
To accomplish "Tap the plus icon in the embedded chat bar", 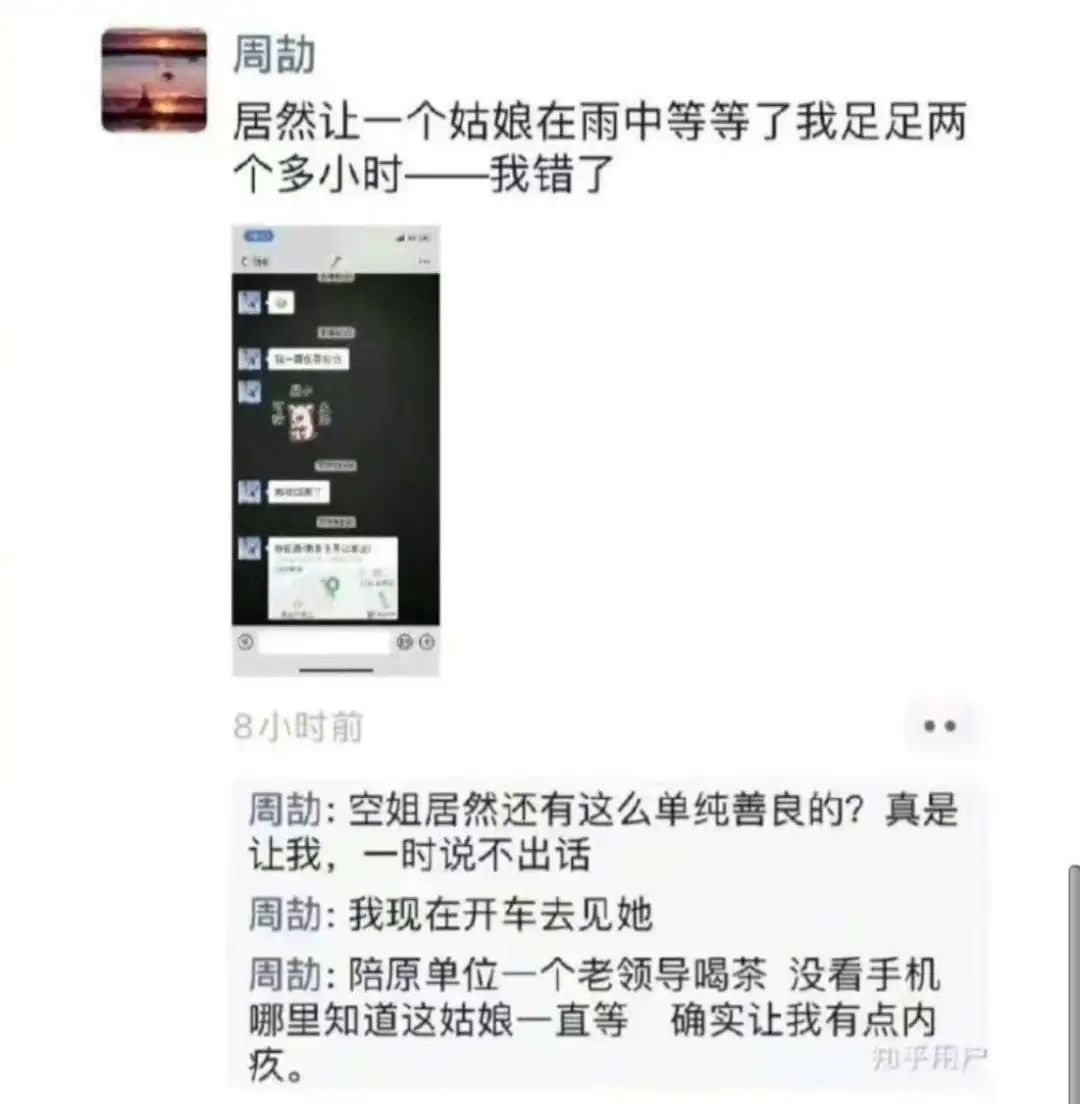I will [x=427, y=642].
